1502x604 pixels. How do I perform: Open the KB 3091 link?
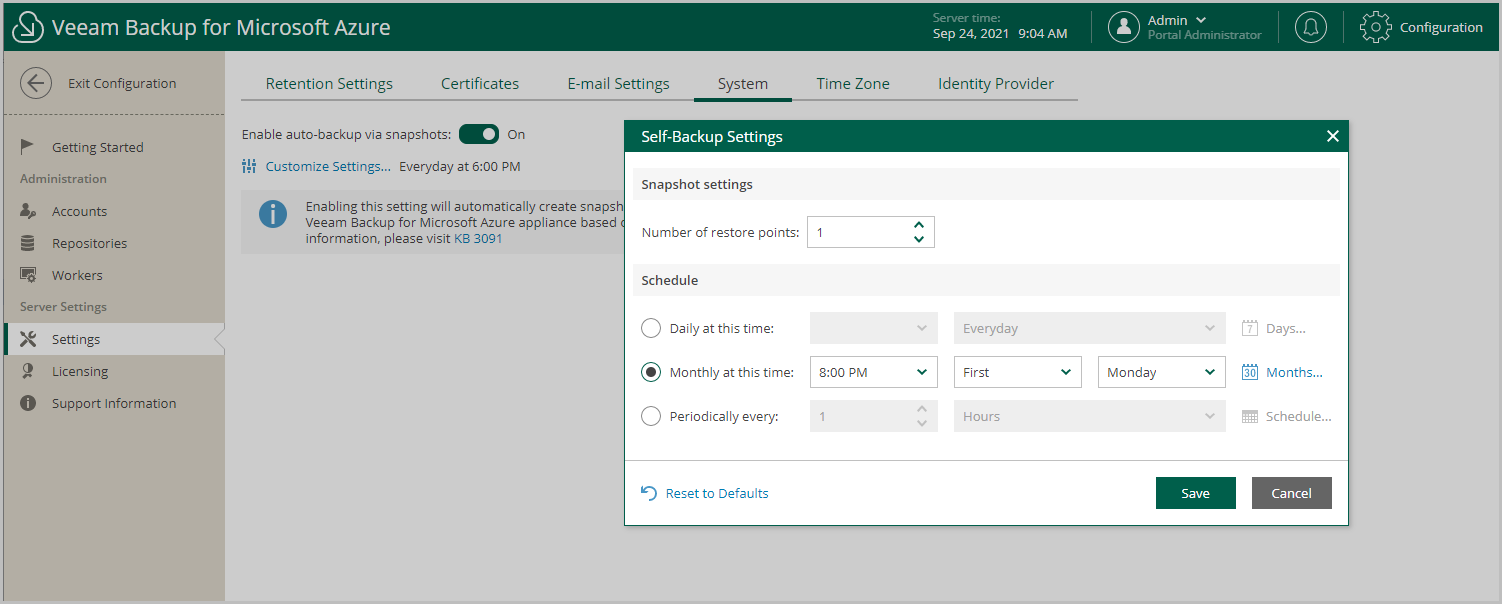pos(478,239)
